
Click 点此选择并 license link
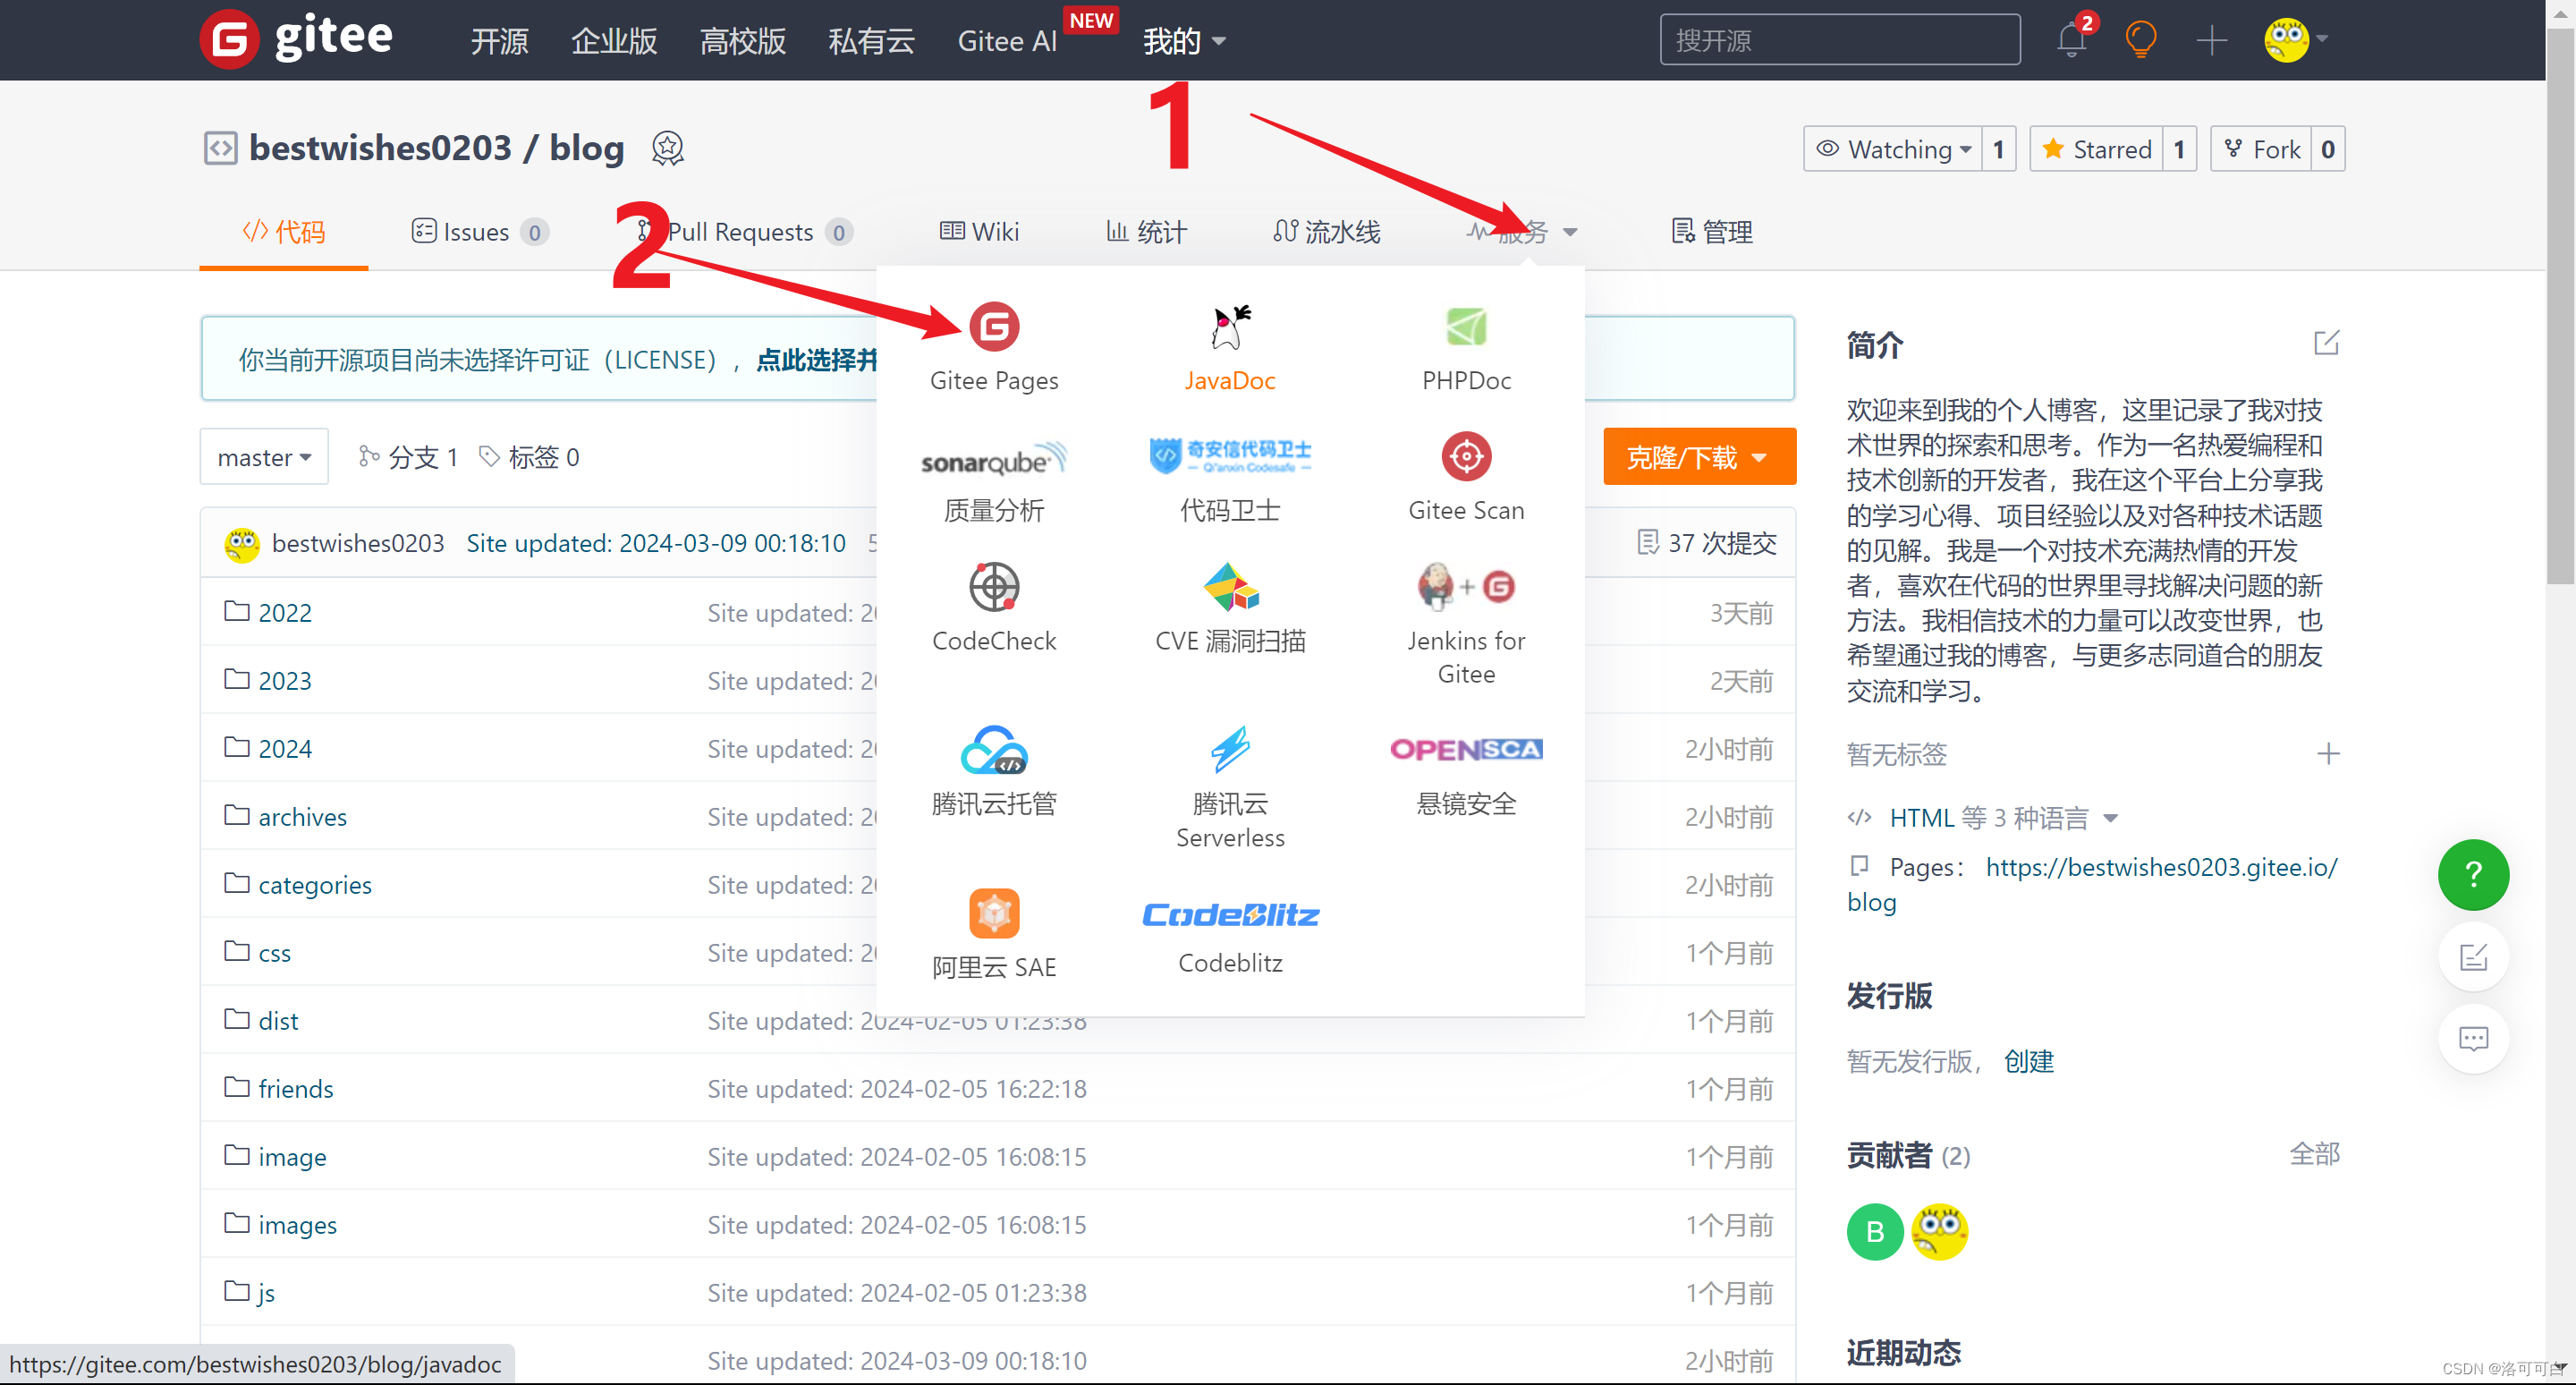point(816,359)
